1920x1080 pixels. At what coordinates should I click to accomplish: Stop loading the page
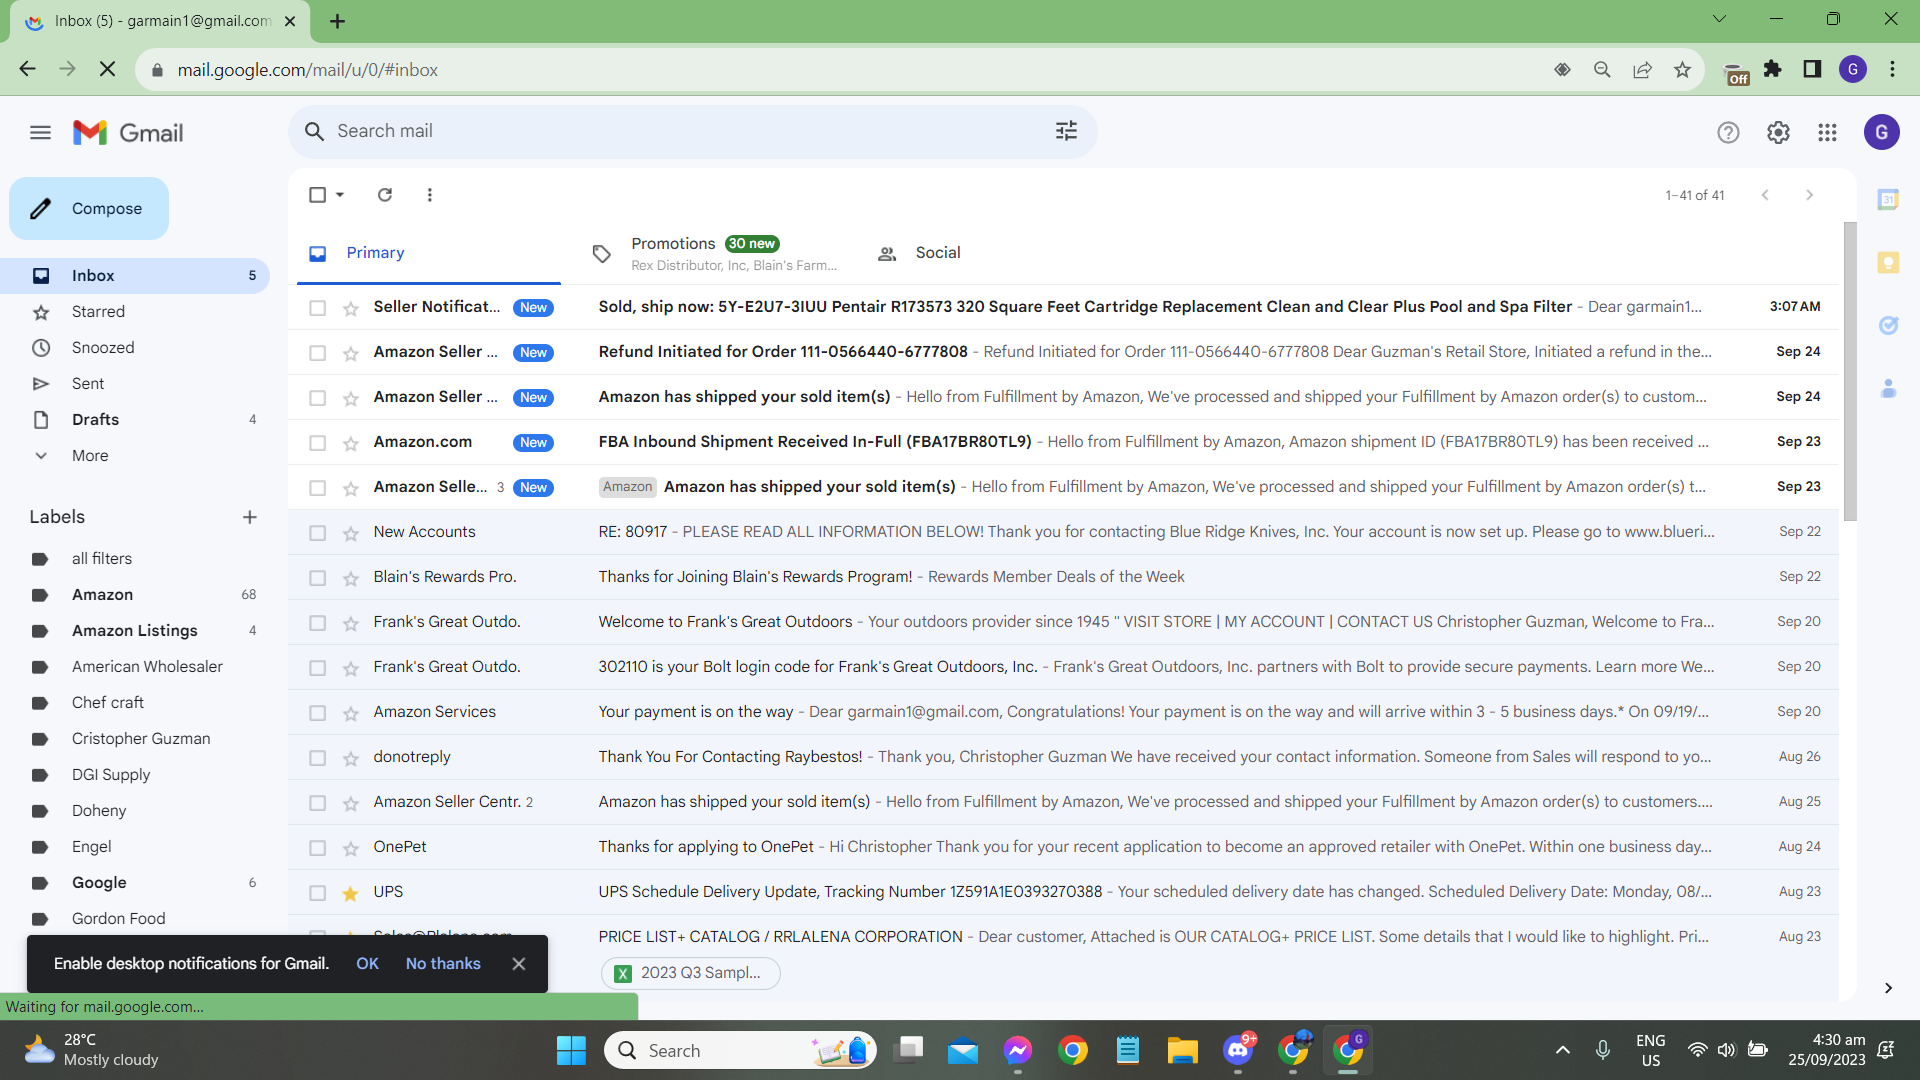(x=108, y=70)
